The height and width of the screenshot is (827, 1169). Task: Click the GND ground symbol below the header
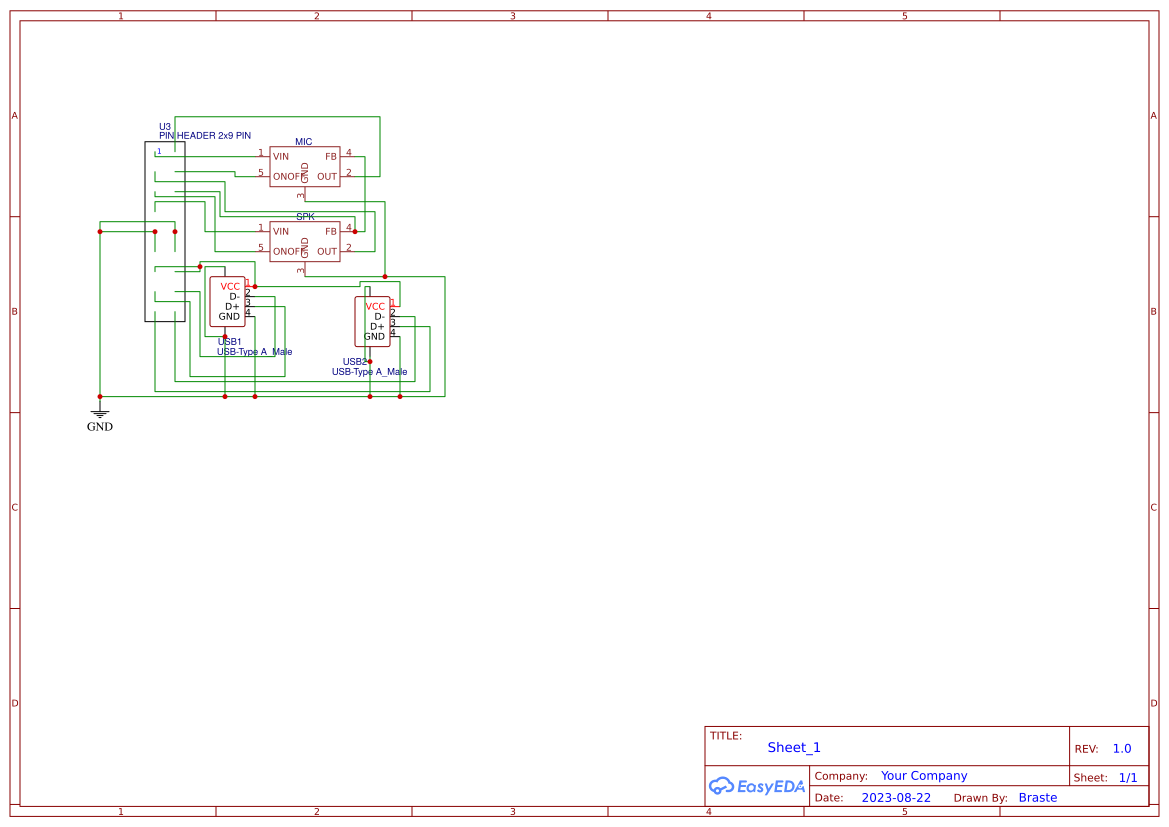click(x=100, y=412)
